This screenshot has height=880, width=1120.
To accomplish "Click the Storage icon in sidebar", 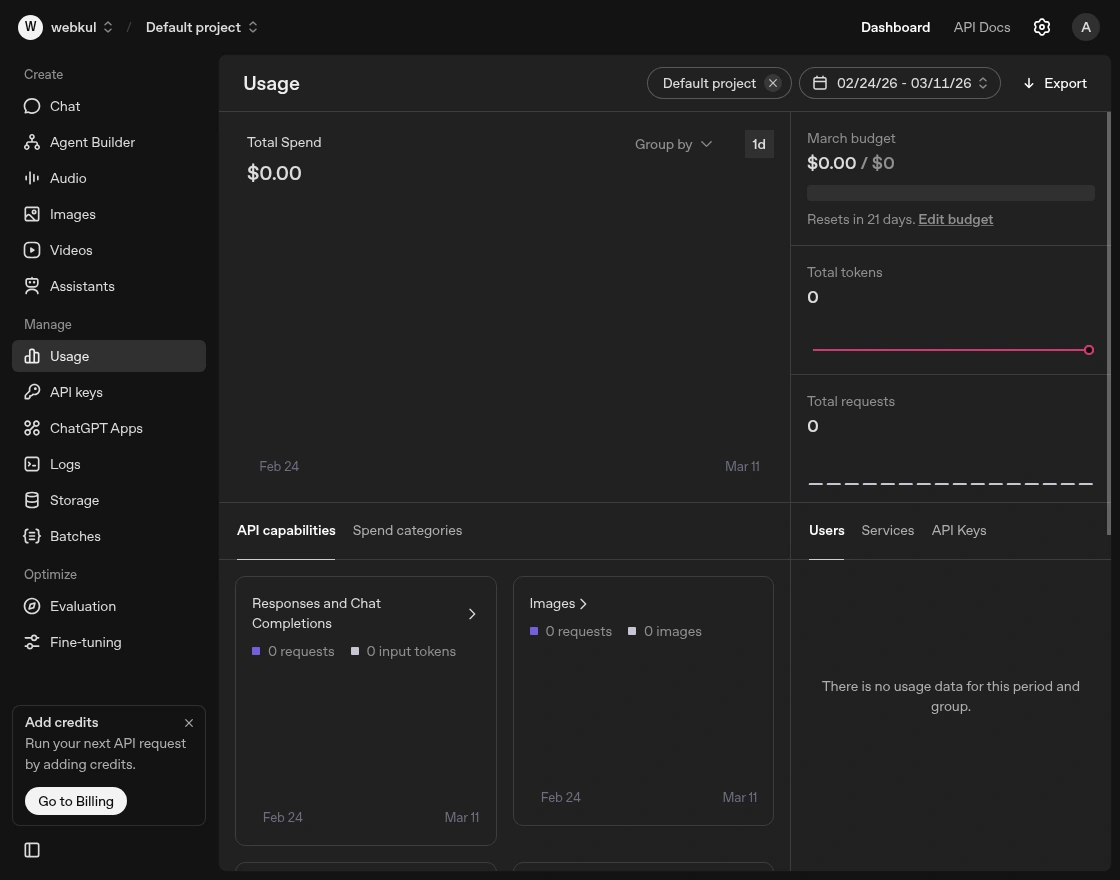I will pyautogui.click(x=32, y=500).
